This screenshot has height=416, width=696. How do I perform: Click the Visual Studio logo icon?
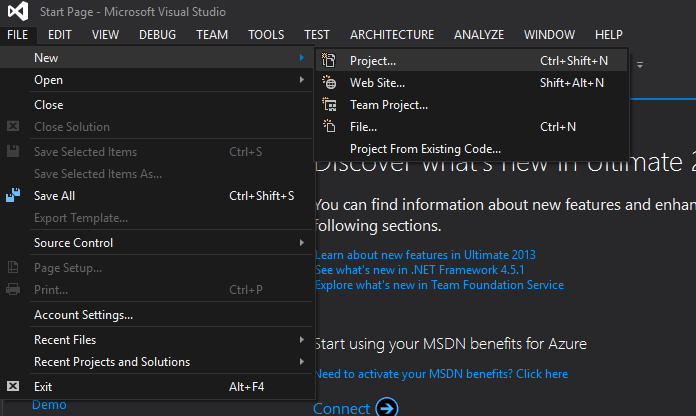click(x=18, y=11)
